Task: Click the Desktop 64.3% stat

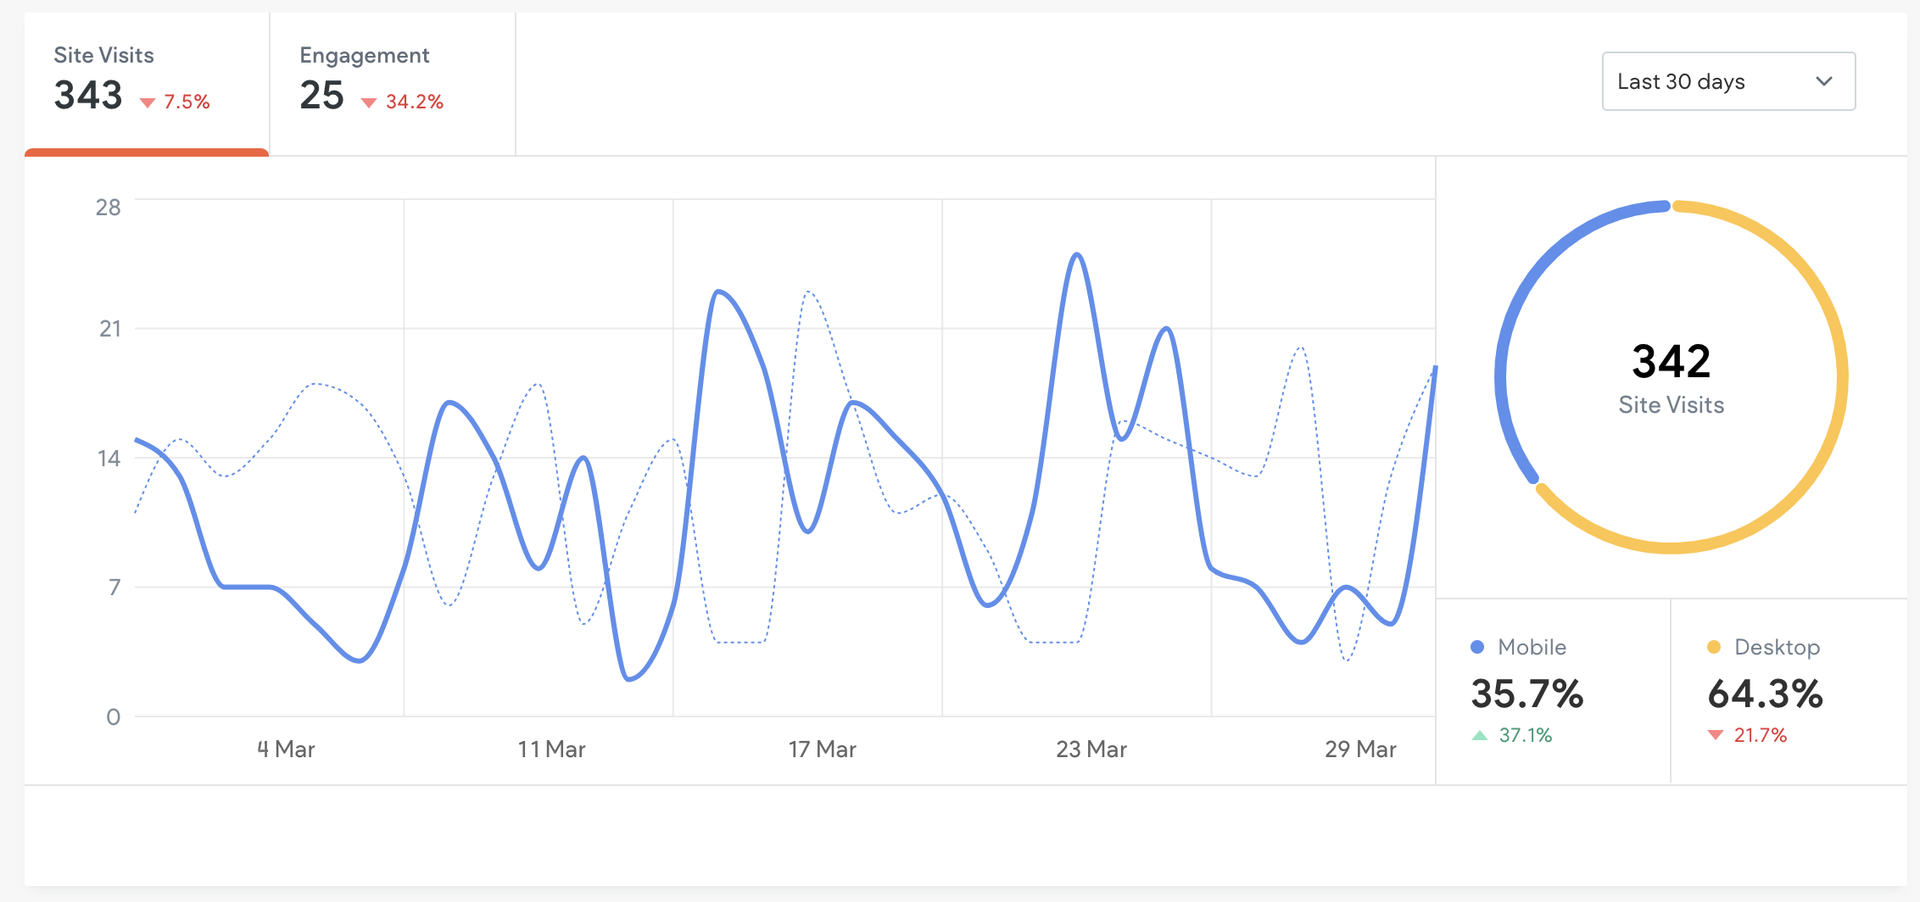Action: pyautogui.click(x=1765, y=694)
